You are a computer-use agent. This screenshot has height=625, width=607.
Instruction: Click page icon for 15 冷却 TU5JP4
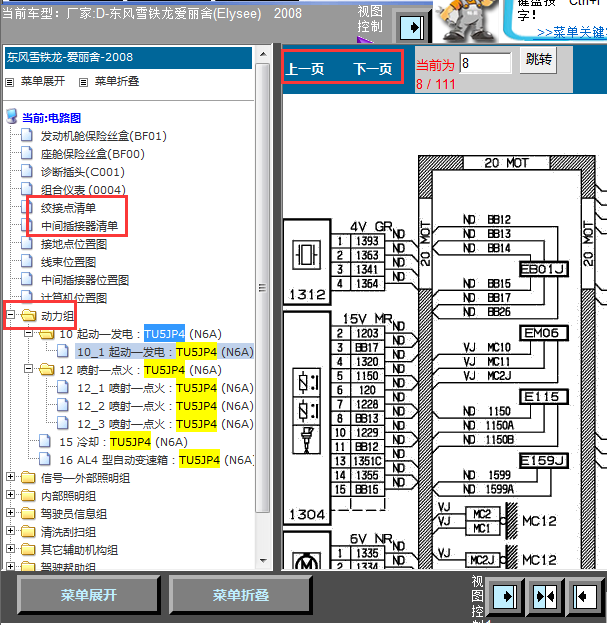pos(45,441)
